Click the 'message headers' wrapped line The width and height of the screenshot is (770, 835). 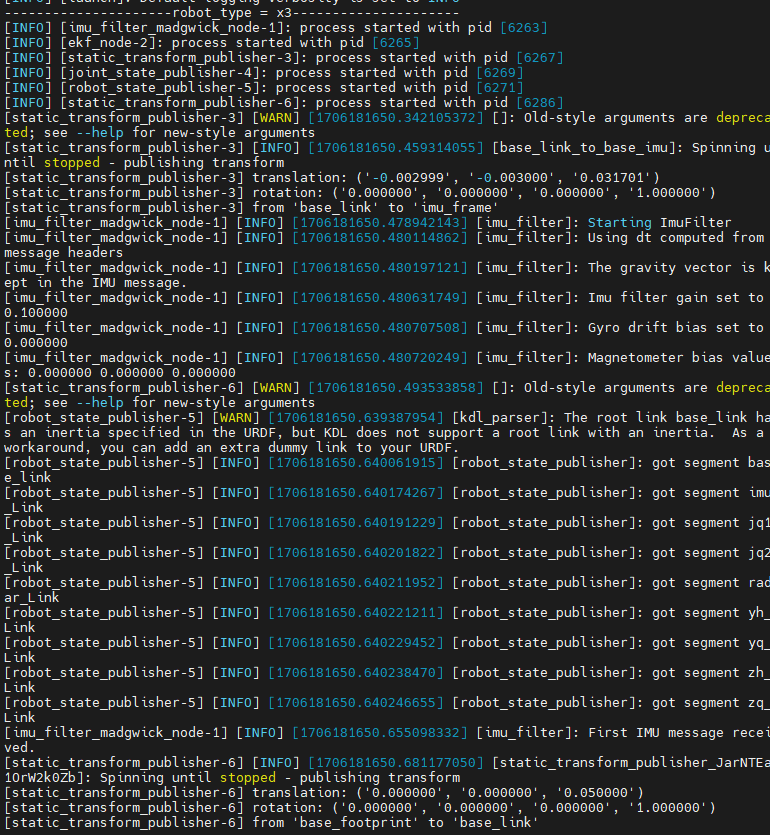click(63, 252)
